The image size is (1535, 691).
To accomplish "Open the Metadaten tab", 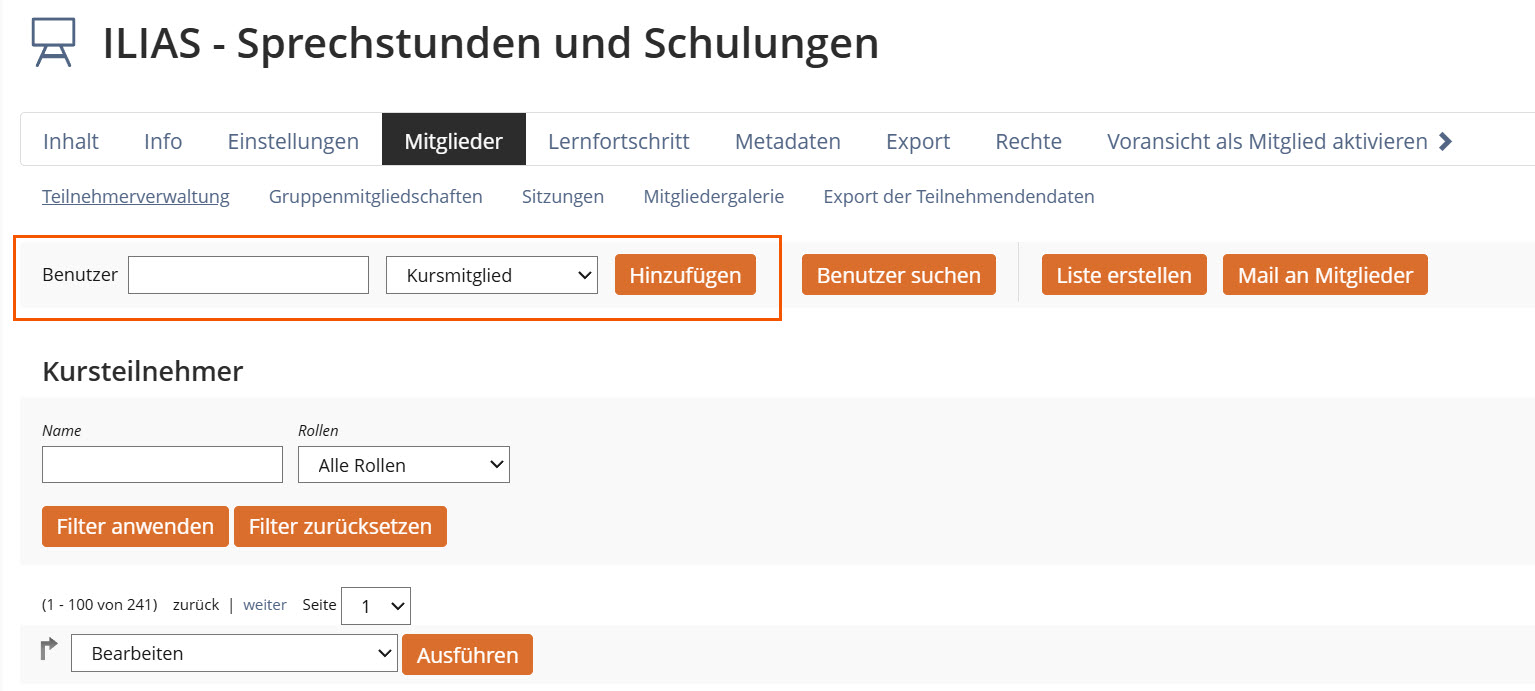I will coord(787,141).
